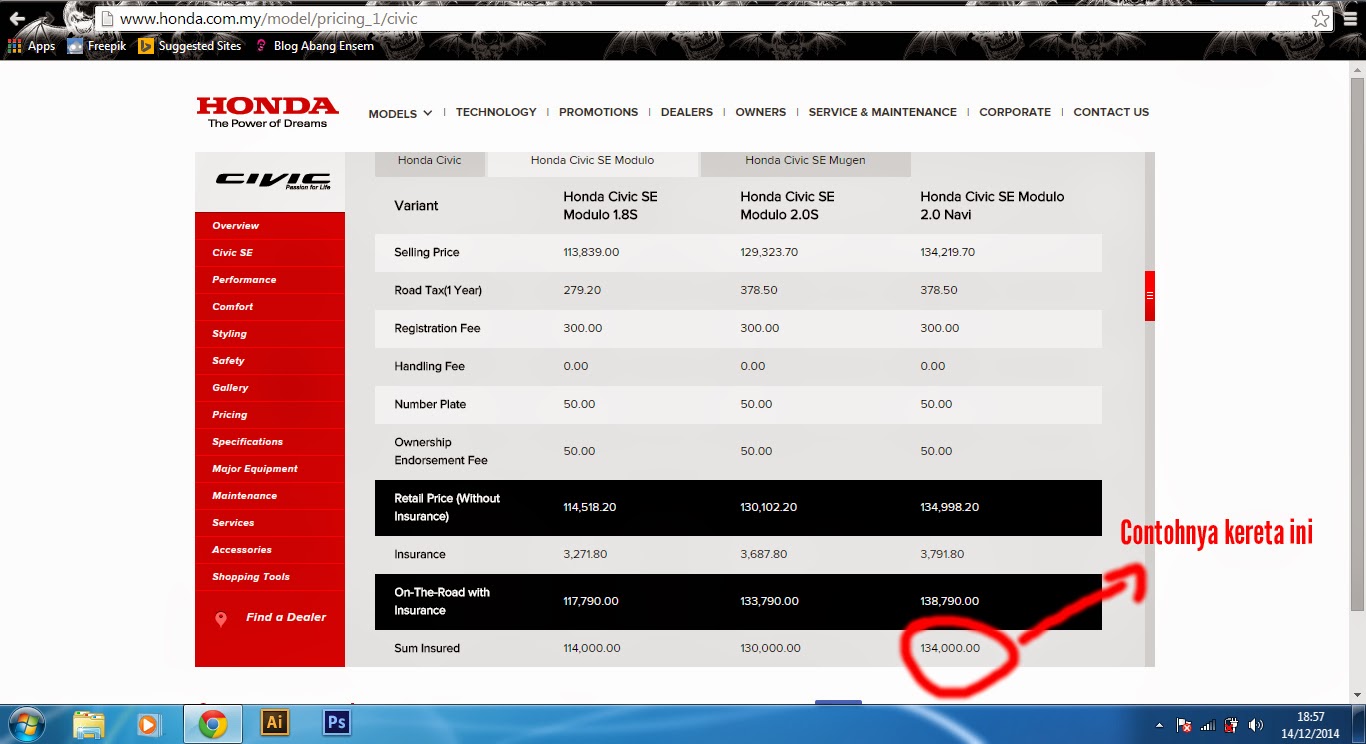Click the power battery tray icon
Screen dimensions: 1366x744
coord(1232,725)
